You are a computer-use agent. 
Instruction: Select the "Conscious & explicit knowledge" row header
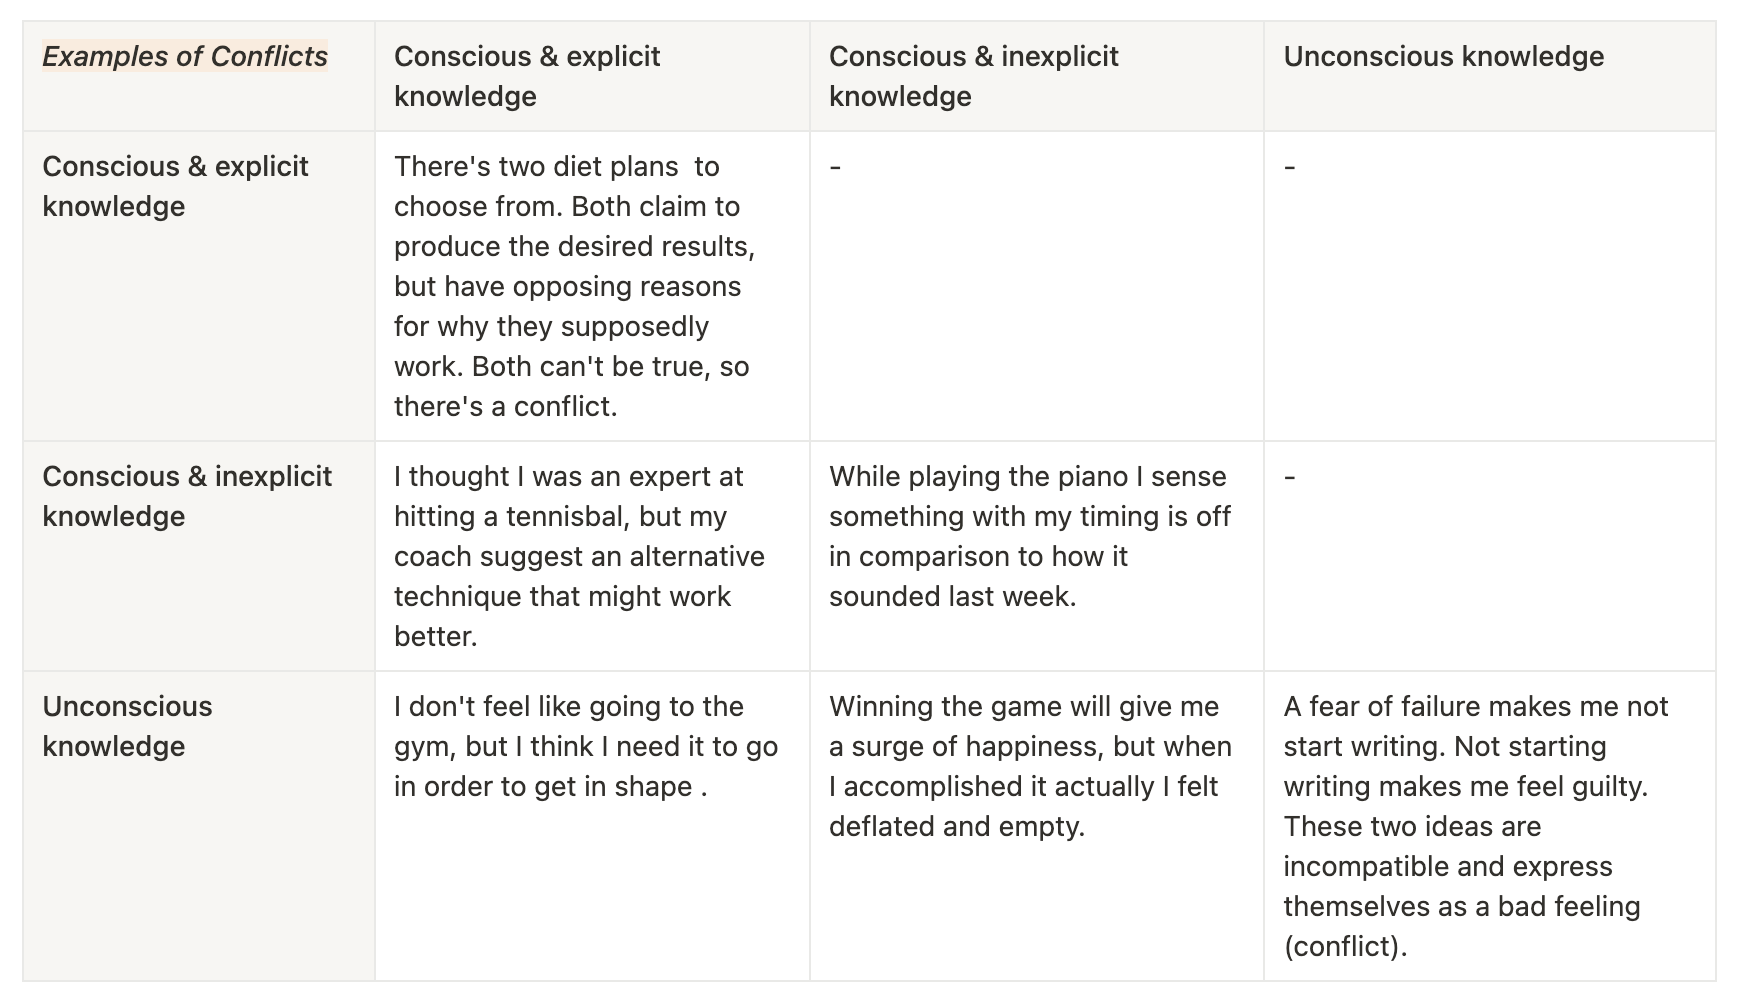175,186
